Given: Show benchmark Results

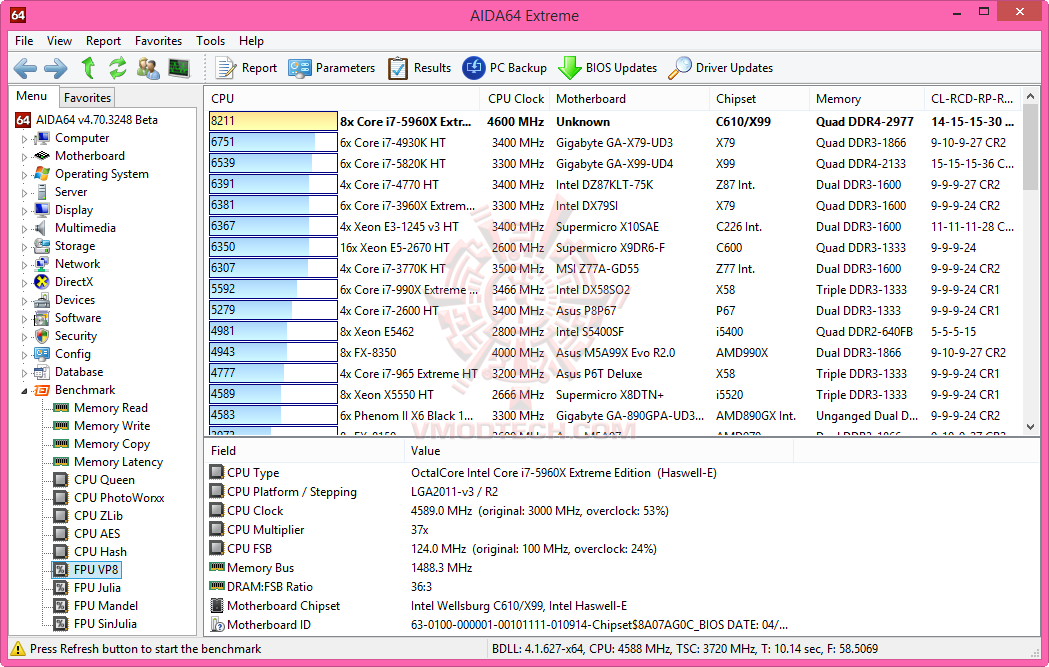Looking at the screenshot, I should pos(419,68).
